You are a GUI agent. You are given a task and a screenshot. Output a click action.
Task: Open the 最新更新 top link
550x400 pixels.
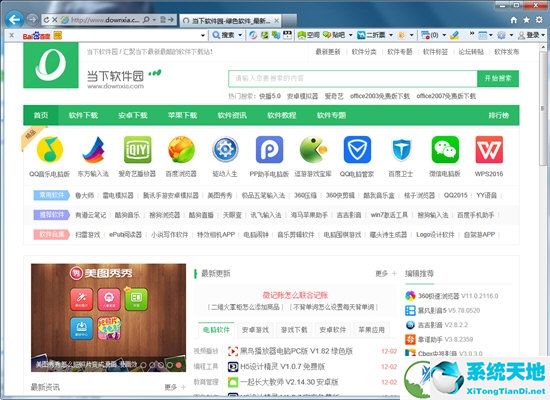[x=328, y=52]
